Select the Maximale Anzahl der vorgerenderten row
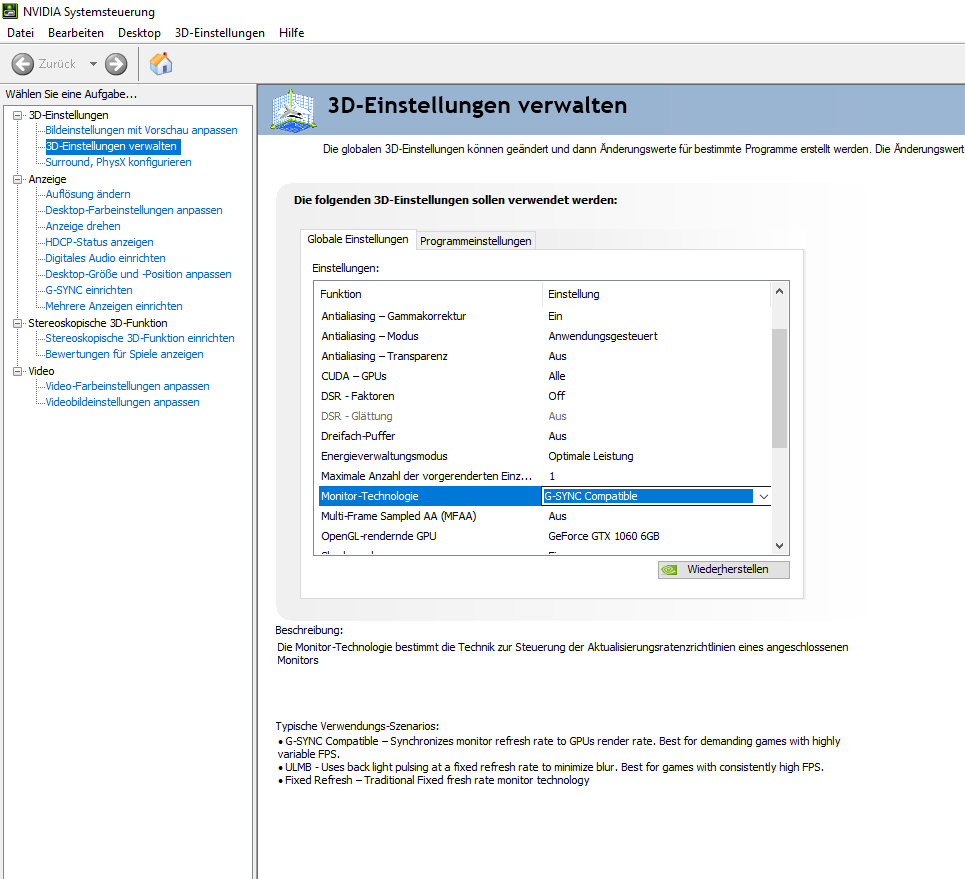 pos(545,476)
